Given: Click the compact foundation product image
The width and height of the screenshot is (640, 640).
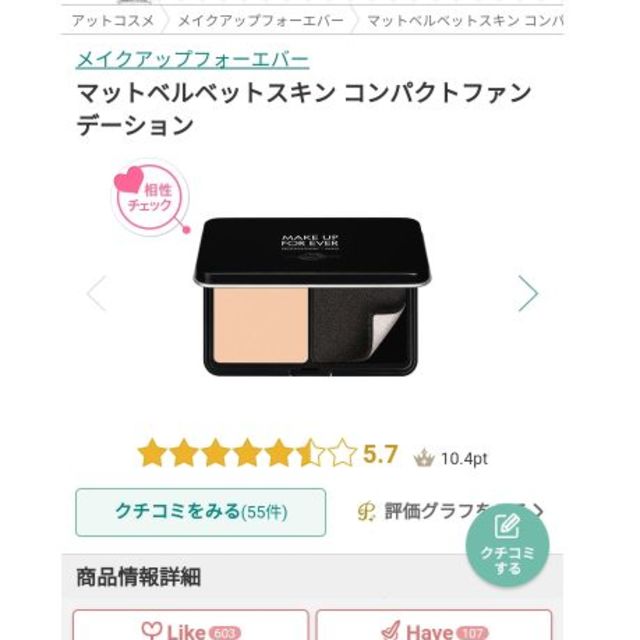Looking at the screenshot, I should 312,296.
